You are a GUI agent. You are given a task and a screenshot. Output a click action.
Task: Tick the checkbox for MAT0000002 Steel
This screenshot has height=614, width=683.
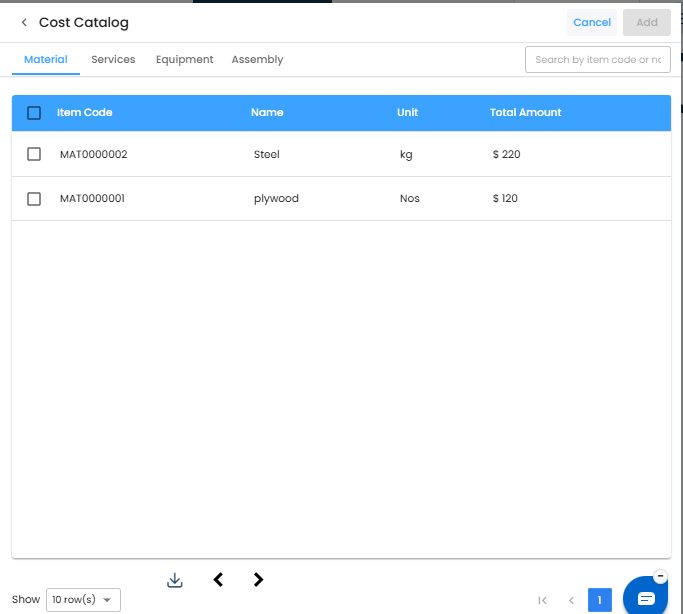(x=34, y=154)
